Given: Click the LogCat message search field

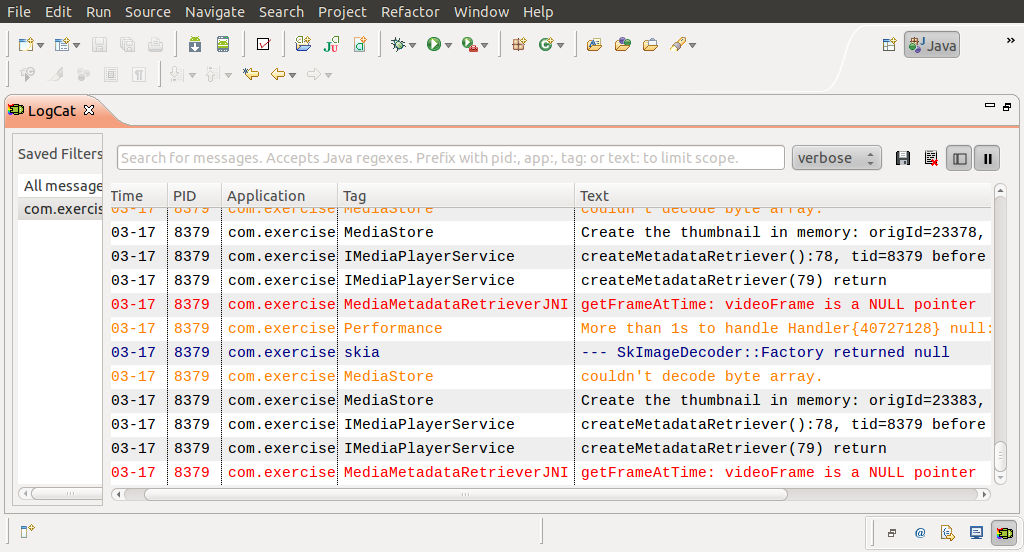Looking at the screenshot, I should (451, 158).
